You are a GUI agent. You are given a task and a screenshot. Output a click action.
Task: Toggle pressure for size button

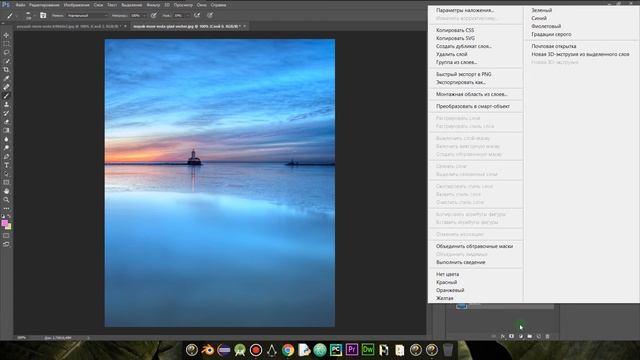tap(210, 16)
